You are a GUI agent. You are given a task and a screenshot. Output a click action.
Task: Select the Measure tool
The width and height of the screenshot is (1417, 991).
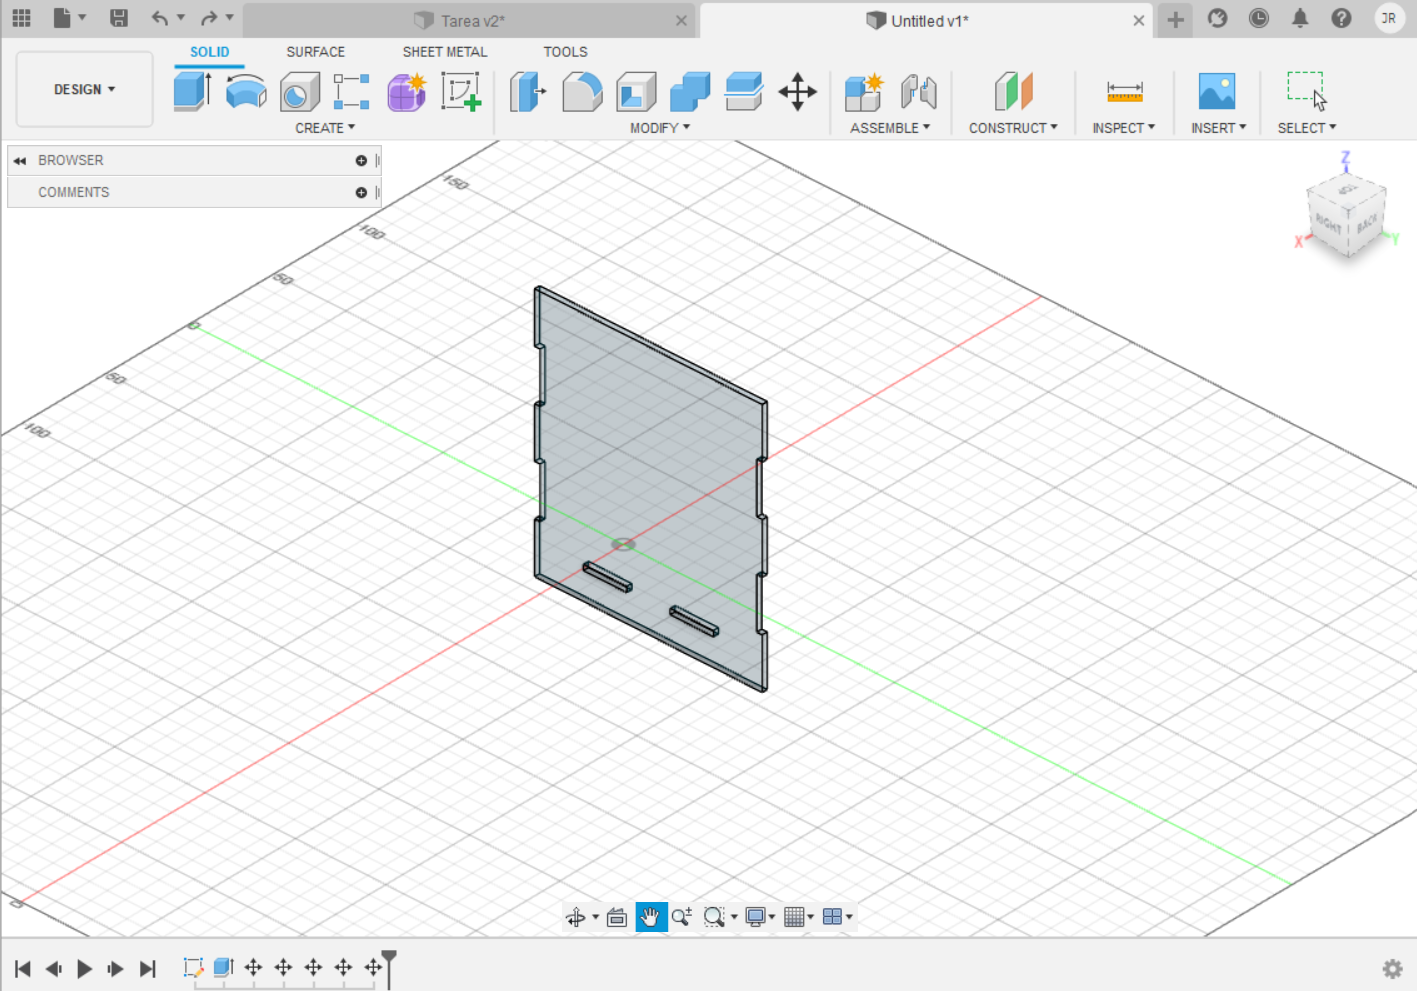pos(1124,91)
